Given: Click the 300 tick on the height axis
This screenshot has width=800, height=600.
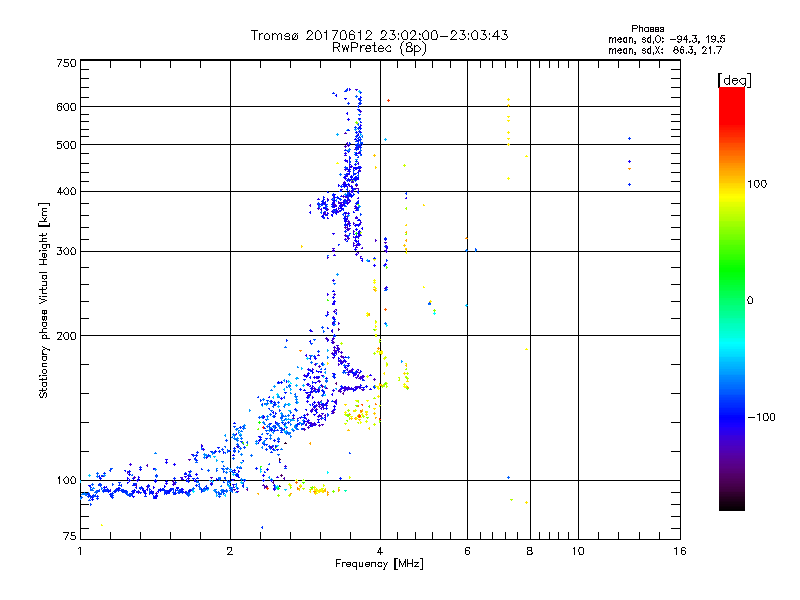Looking at the screenshot, I should (x=66, y=252).
